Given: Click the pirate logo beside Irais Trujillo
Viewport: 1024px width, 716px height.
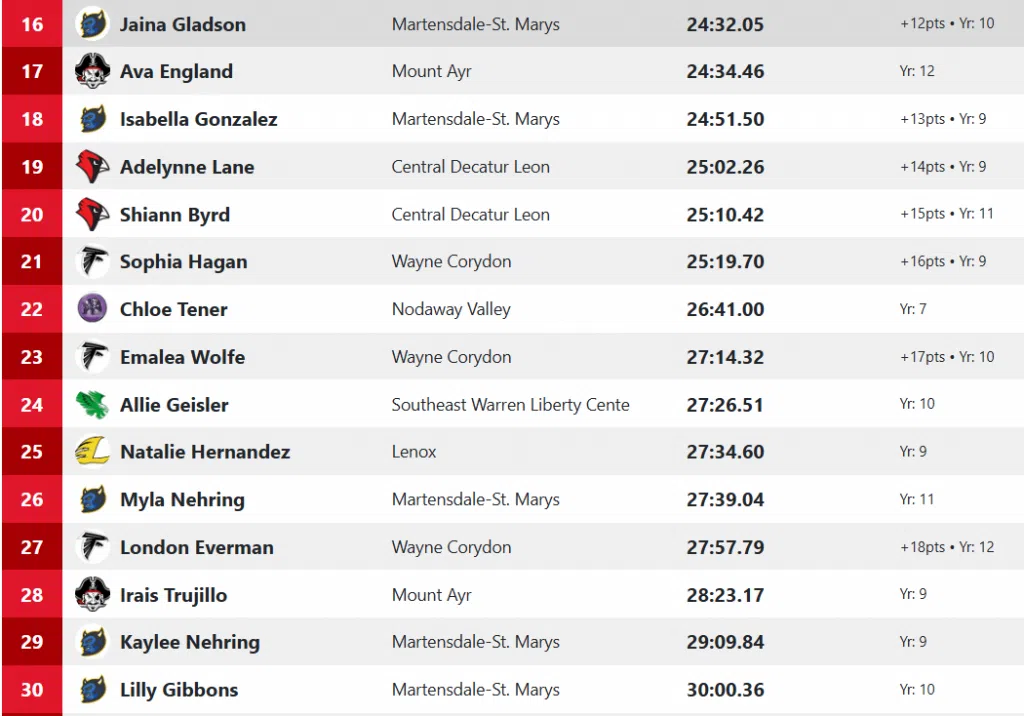Looking at the screenshot, I should coord(93,595).
